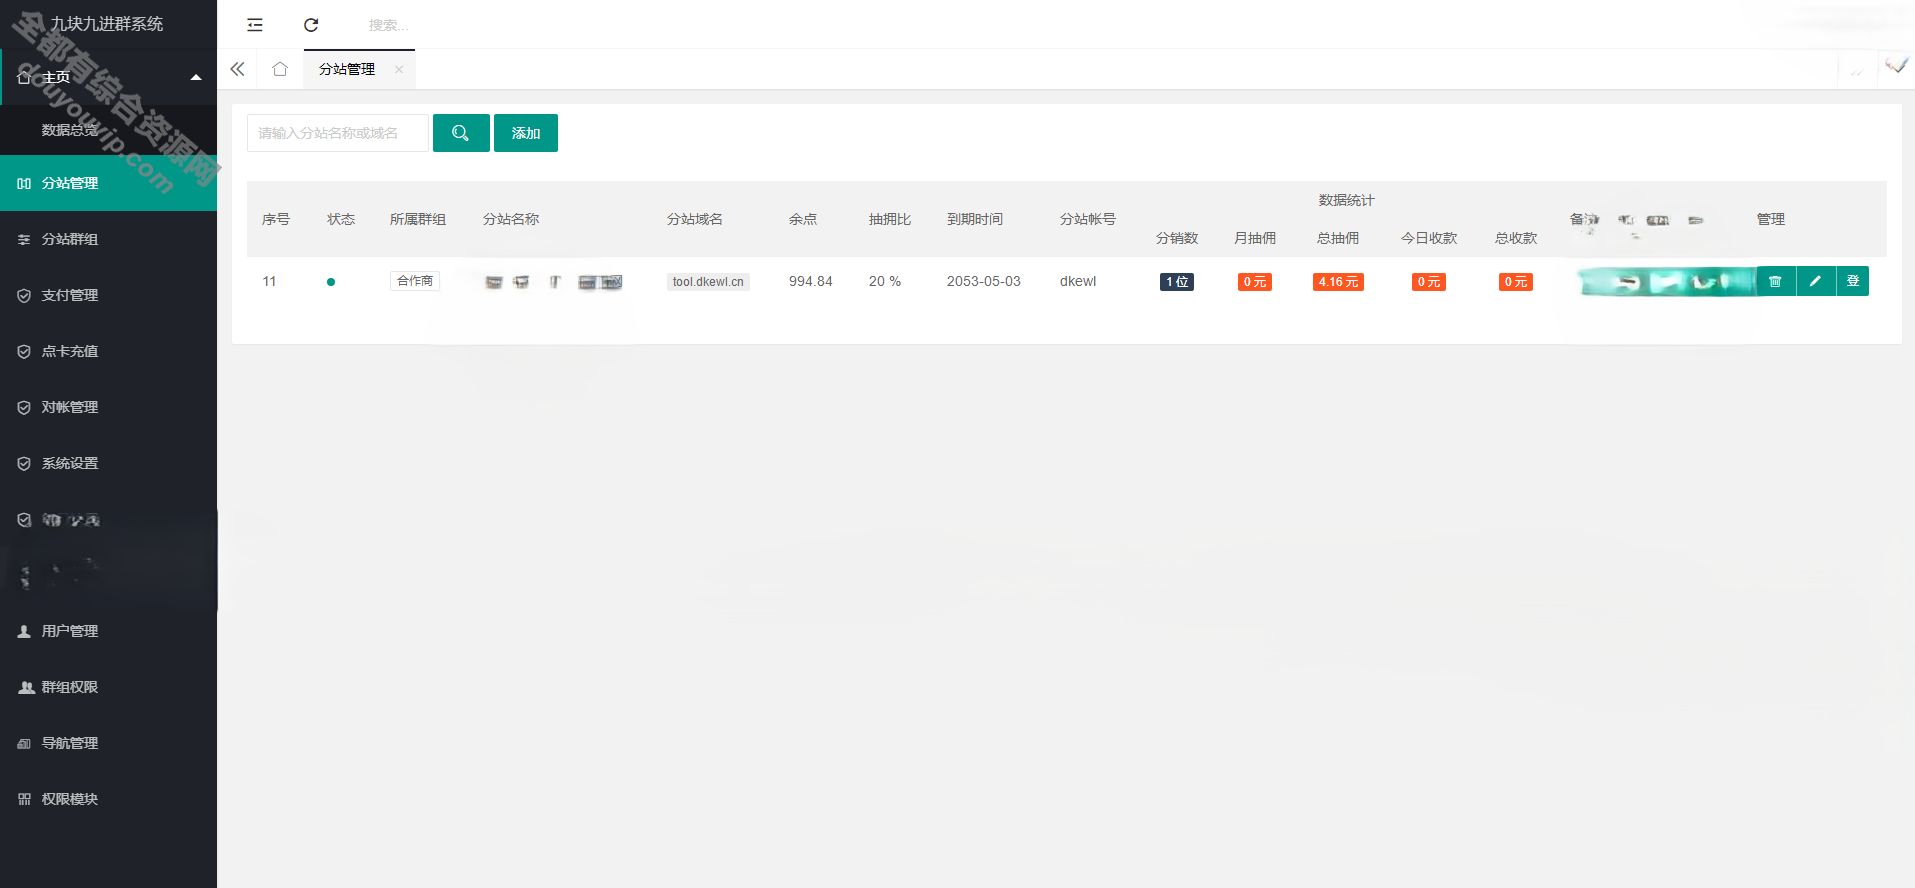This screenshot has width=1915, height=888.
Task: Open 导航管理 in sidebar
Action: 108,743
